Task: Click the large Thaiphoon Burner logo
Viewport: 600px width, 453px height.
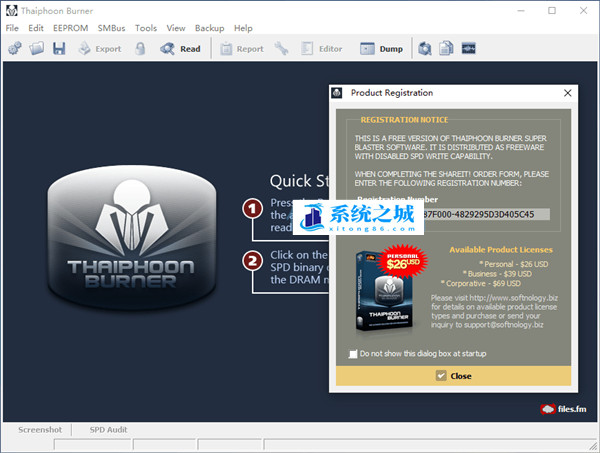Action: point(132,237)
